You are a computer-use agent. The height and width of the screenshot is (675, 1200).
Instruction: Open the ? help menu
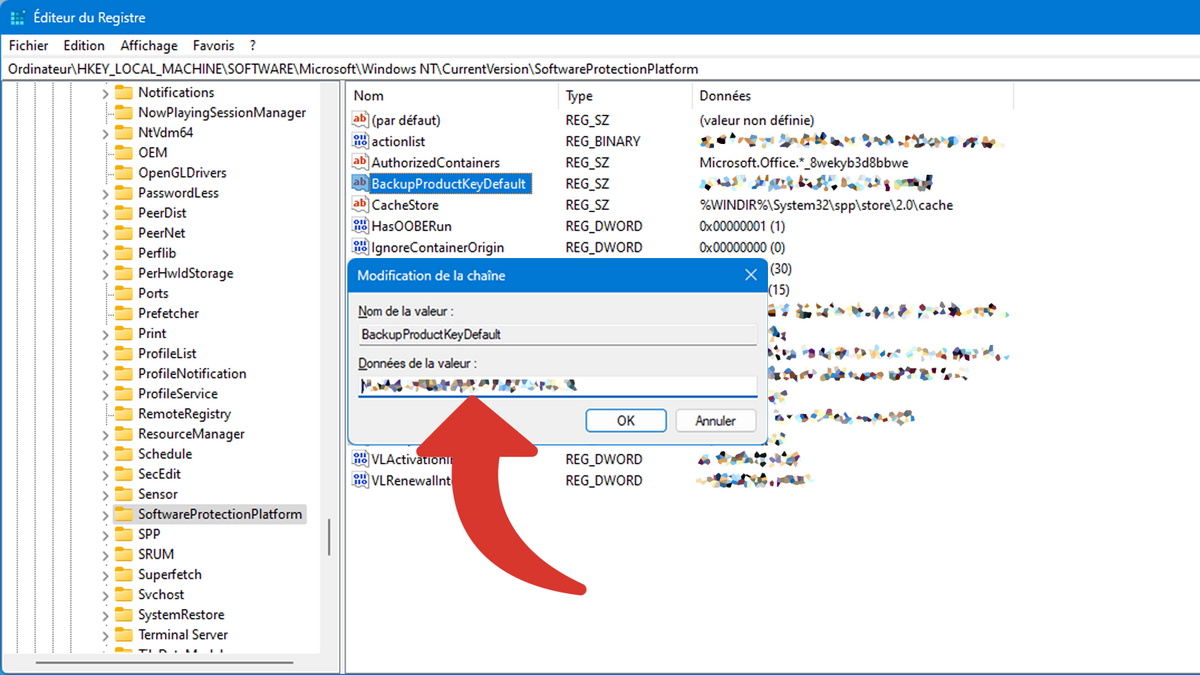253,45
